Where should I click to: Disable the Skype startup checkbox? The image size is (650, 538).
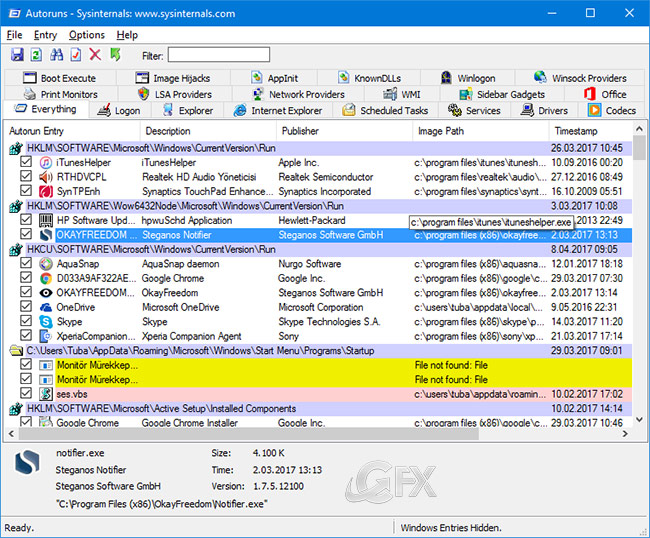point(26,321)
